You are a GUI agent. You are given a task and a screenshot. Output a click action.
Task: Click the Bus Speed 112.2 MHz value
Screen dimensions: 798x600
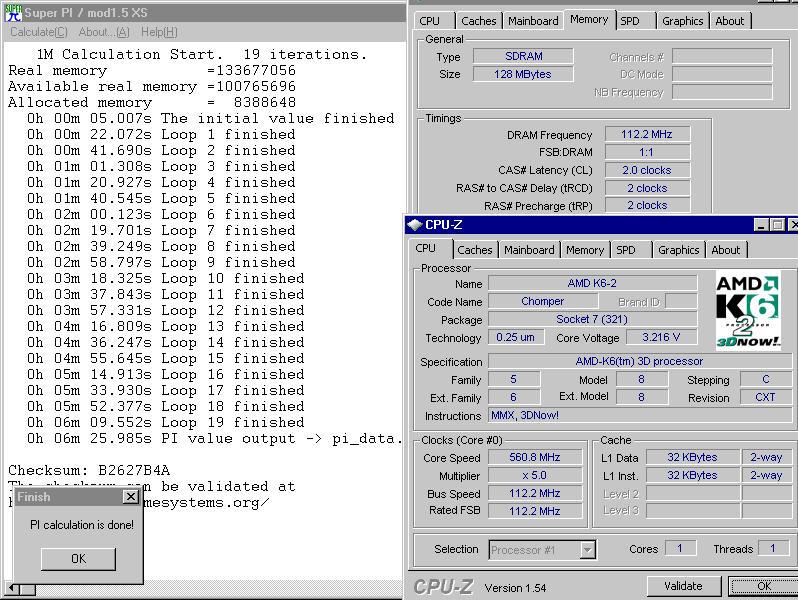[535, 493]
